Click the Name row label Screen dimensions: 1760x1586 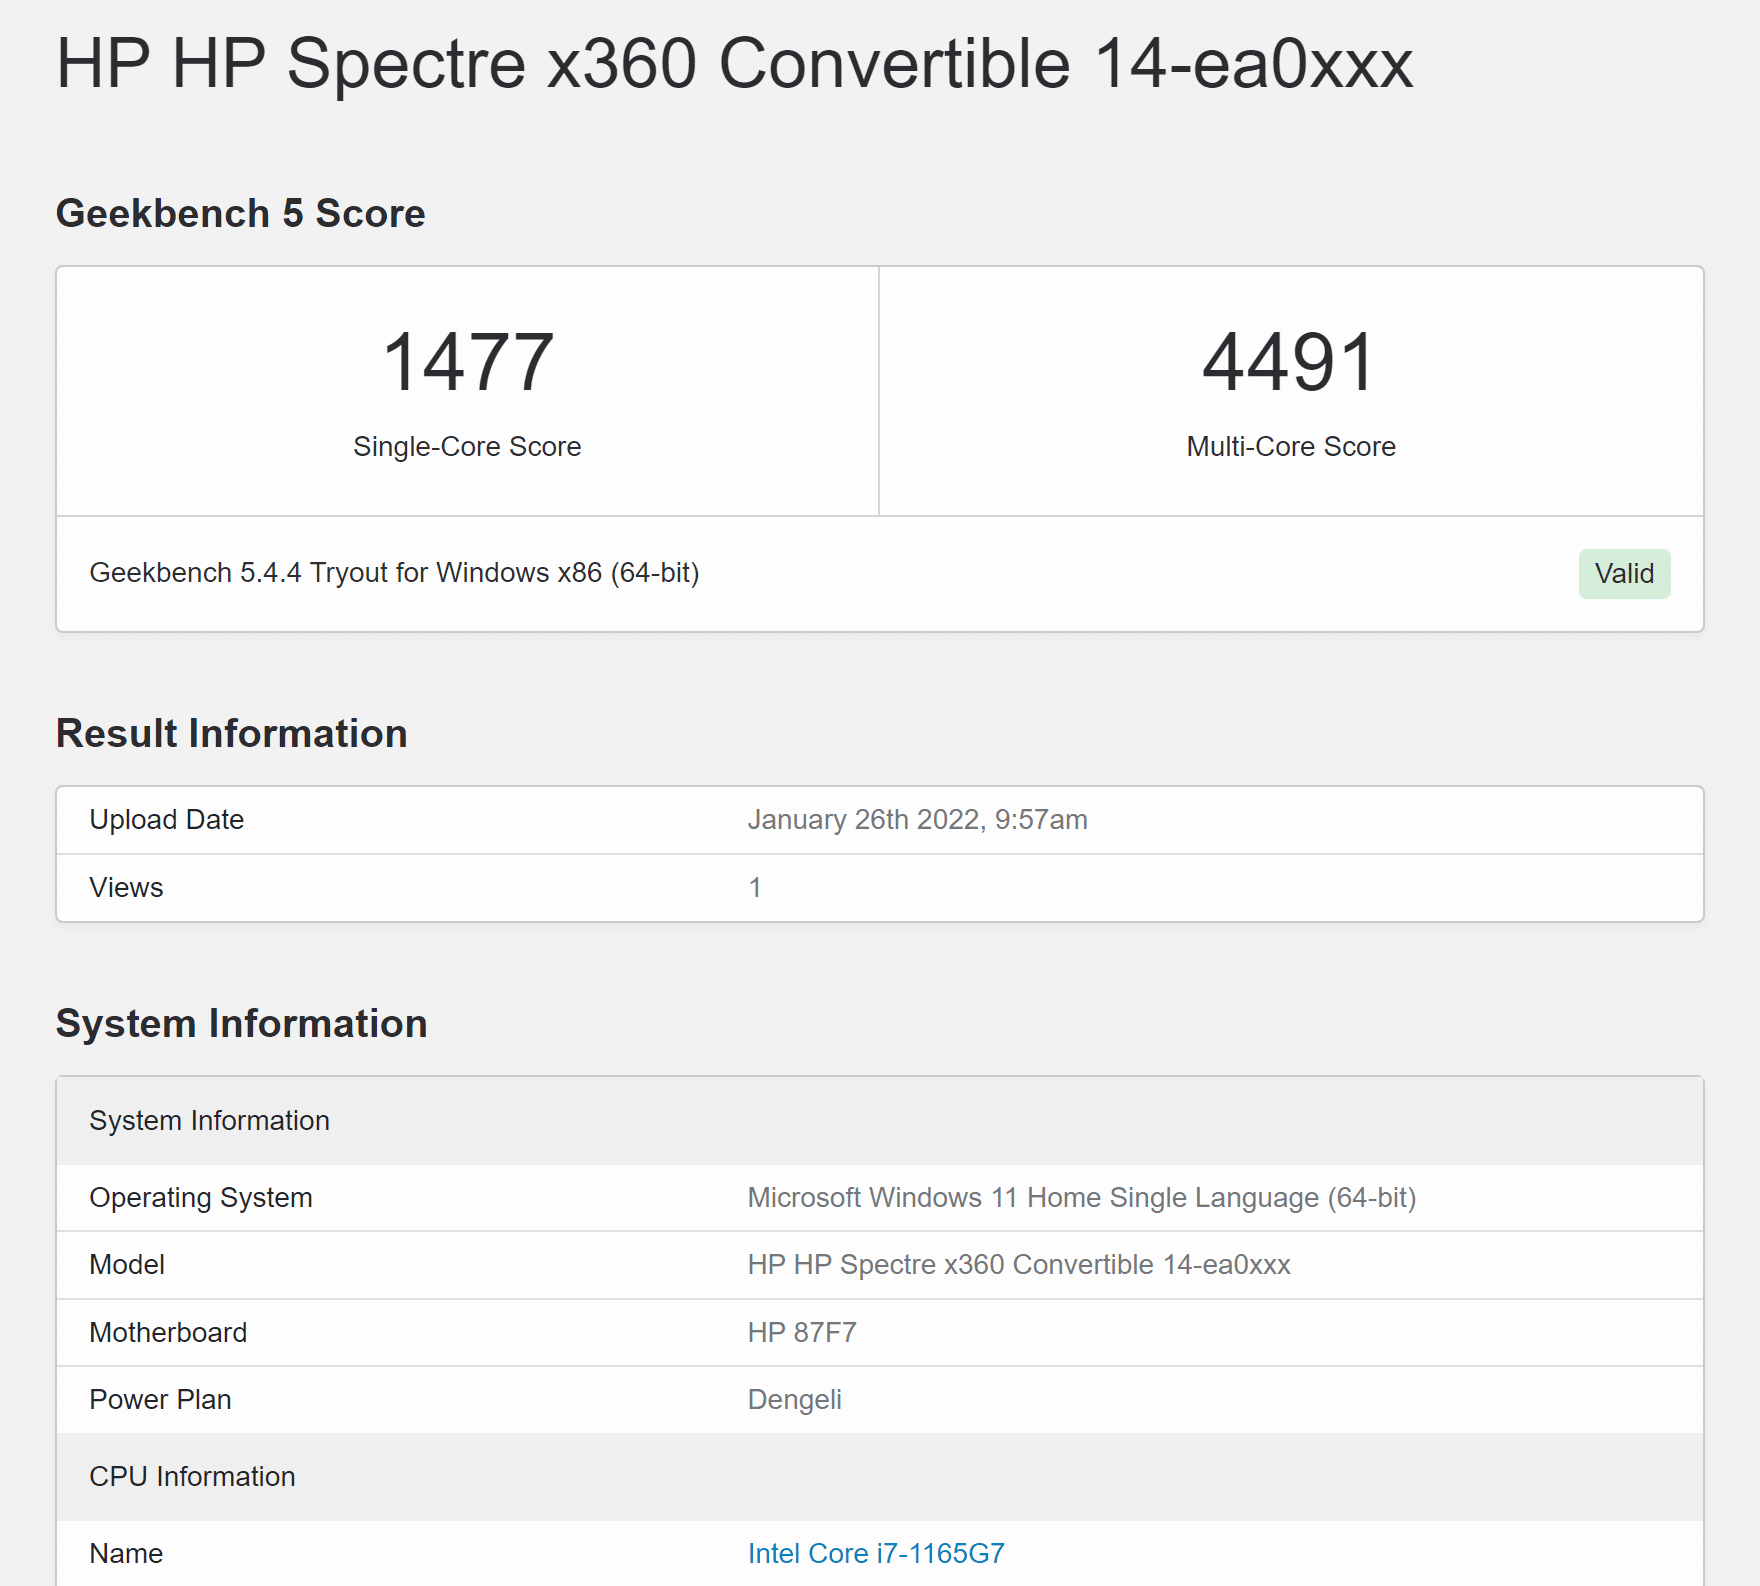tap(125, 1553)
